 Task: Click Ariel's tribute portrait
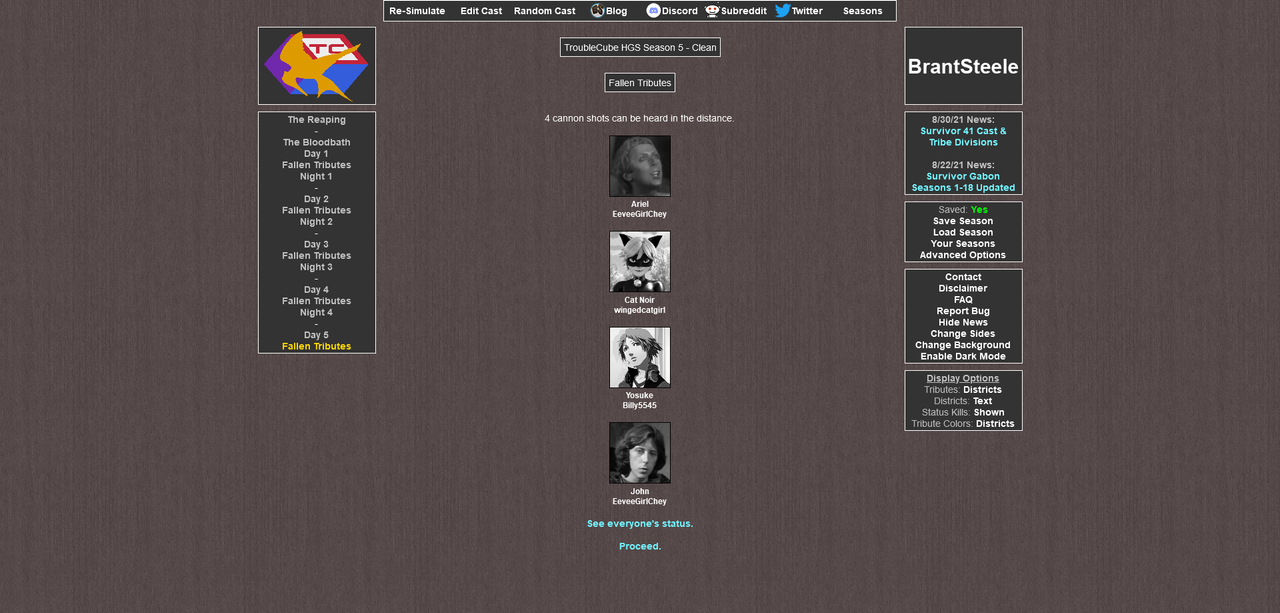point(640,166)
